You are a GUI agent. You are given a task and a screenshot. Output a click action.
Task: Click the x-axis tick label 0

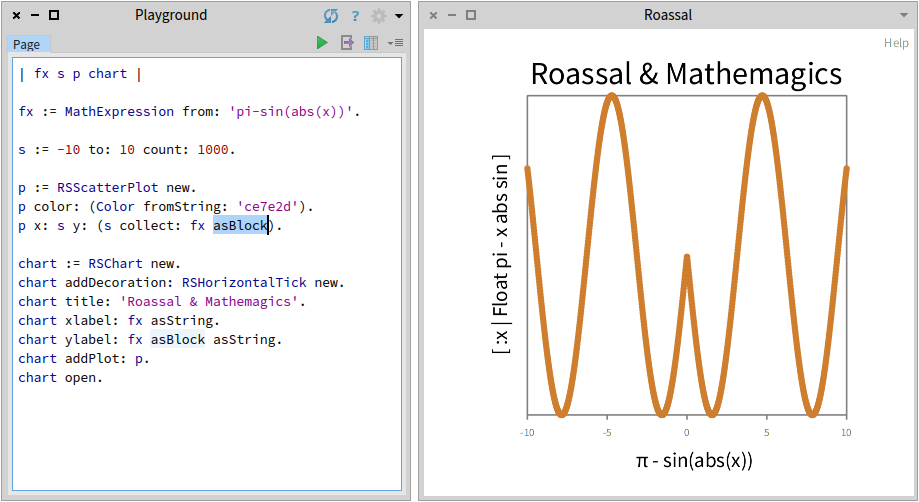[x=687, y=432]
